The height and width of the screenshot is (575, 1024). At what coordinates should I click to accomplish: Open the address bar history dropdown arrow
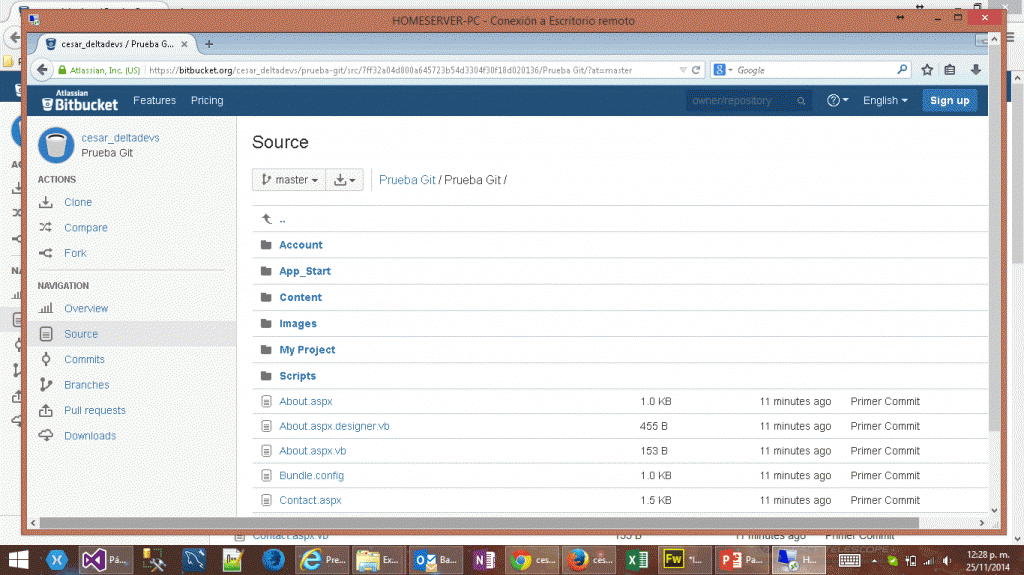click(683, 70)
